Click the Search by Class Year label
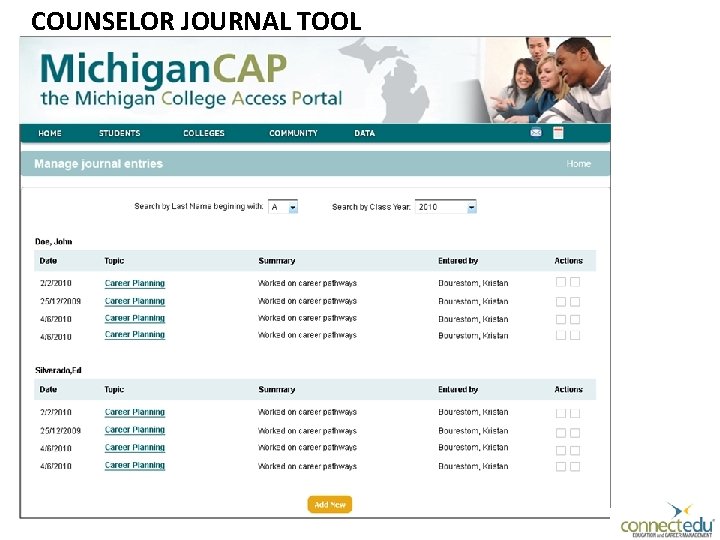Image resolution: width=720 pixels, height=540 pixels. click(371, 207)
